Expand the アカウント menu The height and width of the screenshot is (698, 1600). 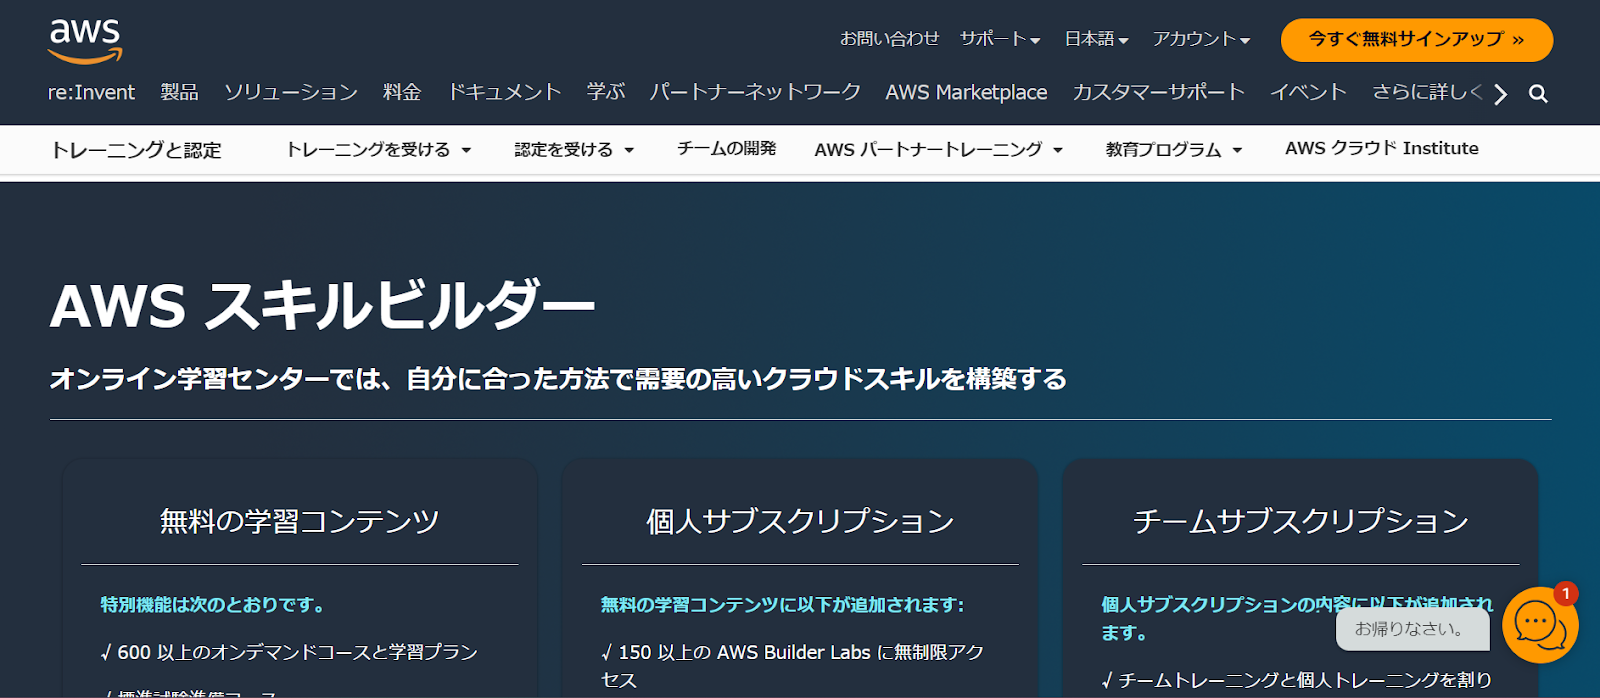click(1201, 39)
